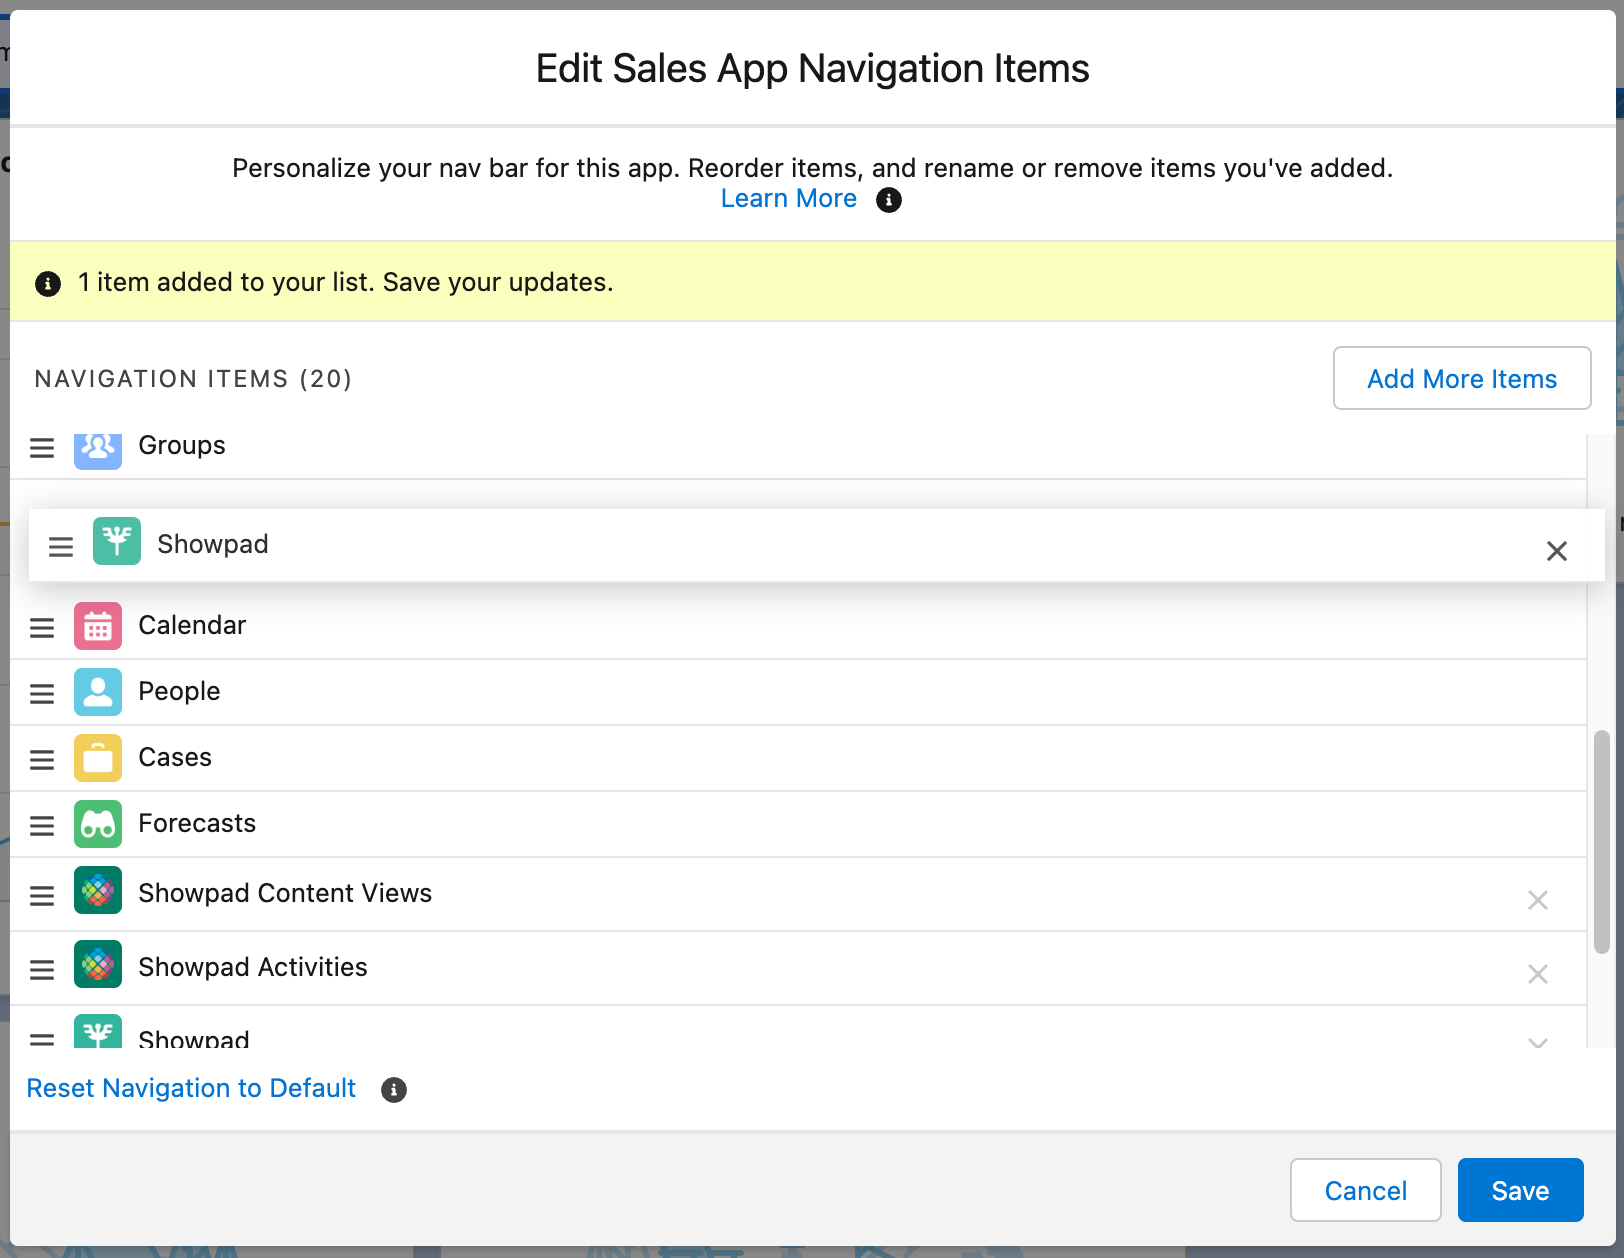
Task: Expand the chevron on the bottom Showpad row
Action: [x=1537, y=1042]
